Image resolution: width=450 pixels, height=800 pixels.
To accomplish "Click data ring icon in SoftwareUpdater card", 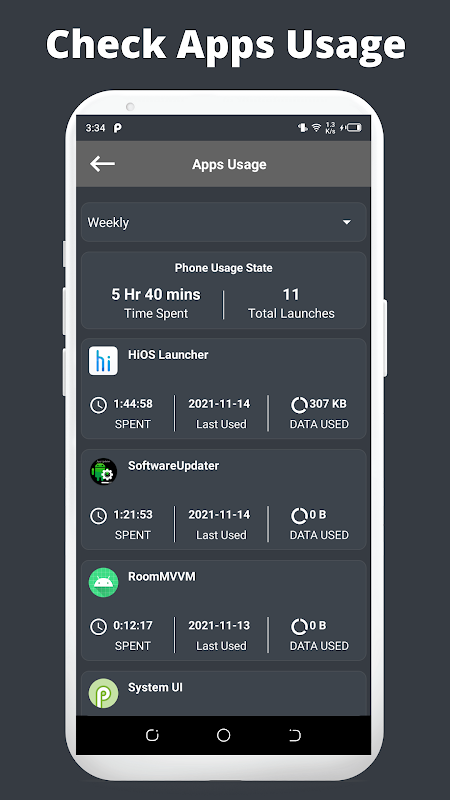I will 299,516.
